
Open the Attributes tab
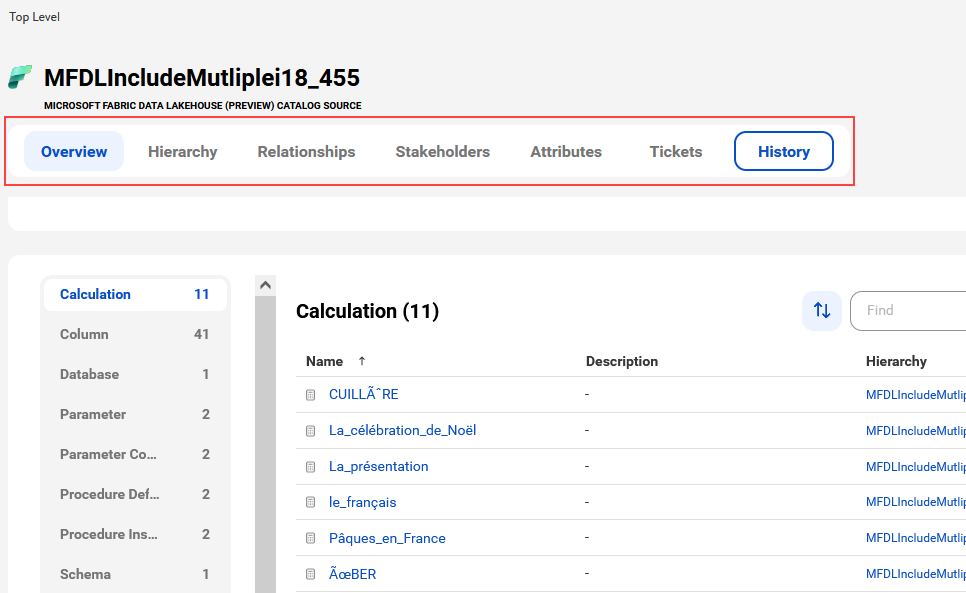pyautogui.click(x=566, y=151)
